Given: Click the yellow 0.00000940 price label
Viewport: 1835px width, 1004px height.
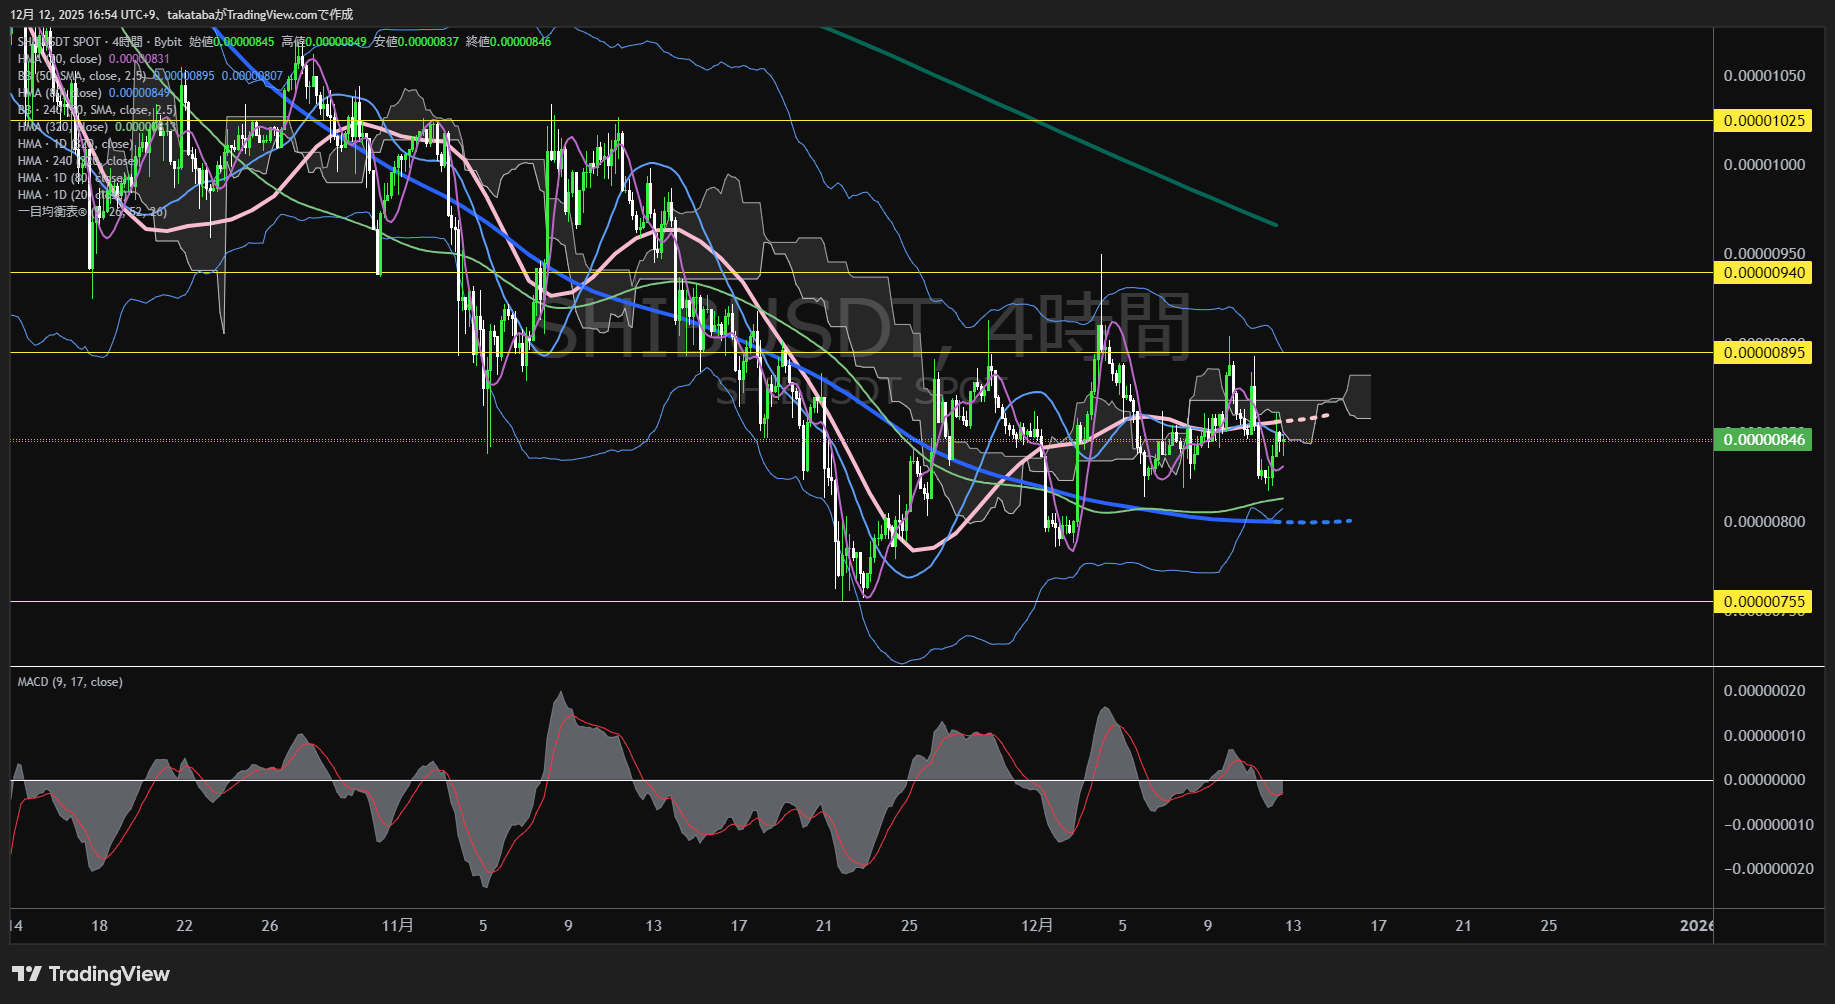Looking at the screenshot, I should pyautogui.click(x=1763, y=273).
